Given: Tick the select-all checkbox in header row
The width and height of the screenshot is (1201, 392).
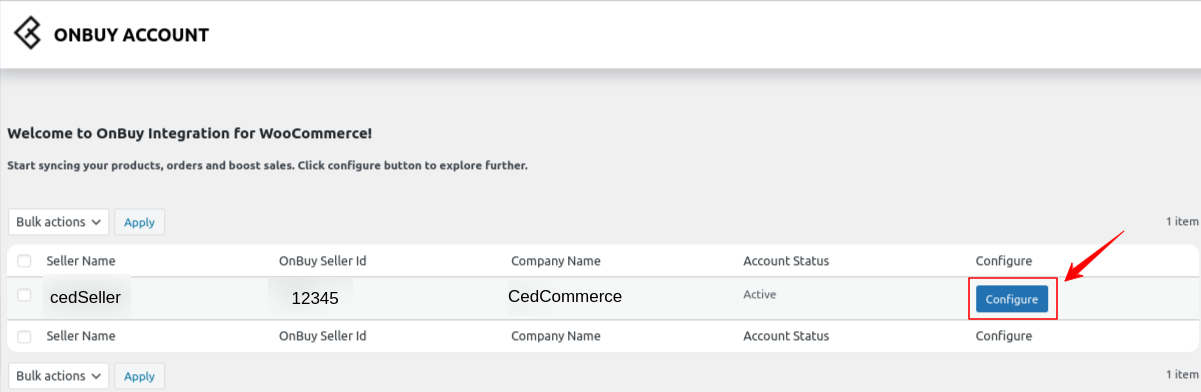Looking at the screenshot, I should pyautogui.click(x=24, y=261).
